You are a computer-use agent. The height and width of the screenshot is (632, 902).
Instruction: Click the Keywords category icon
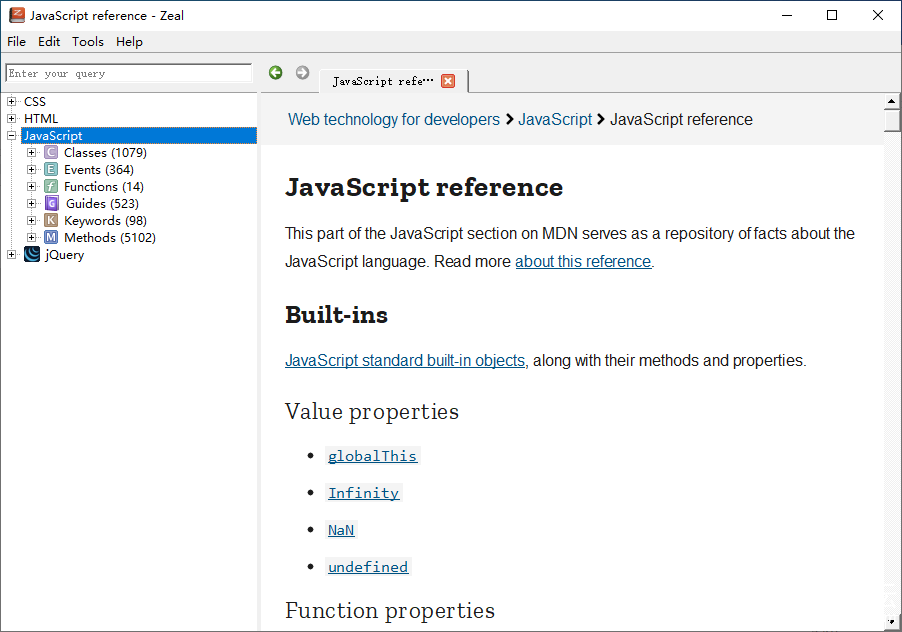coord(51,220)
